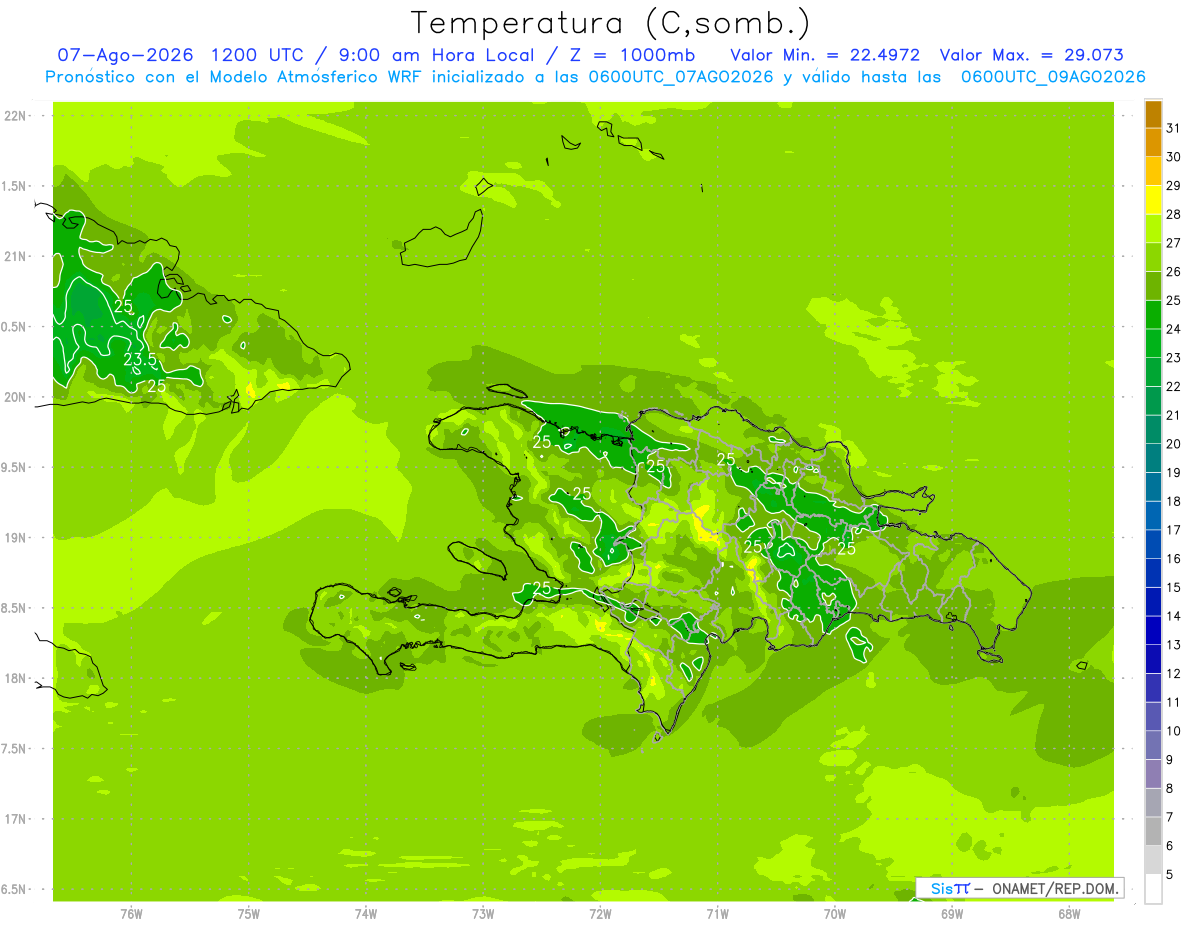The height and width of the screenshot is (927, 1200).
Task: Click colorbar value label "29"
Action: pos(1173,186)
